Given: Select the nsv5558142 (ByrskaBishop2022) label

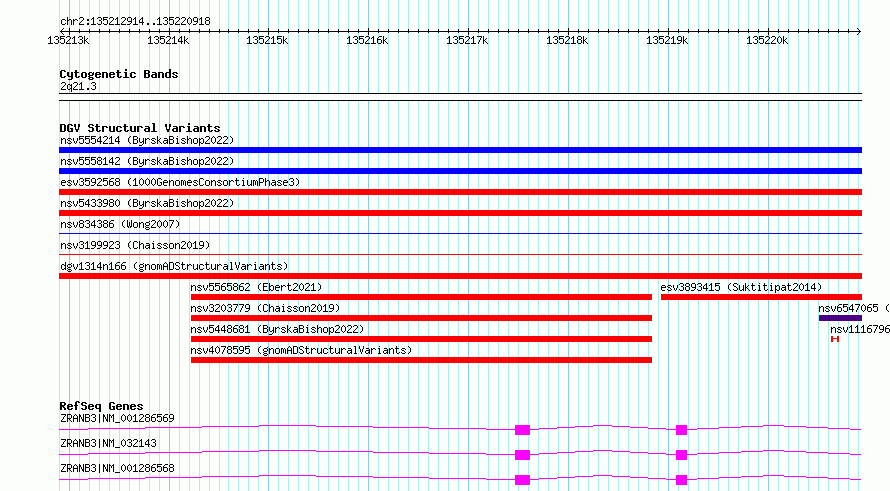Looking at the screenshot, I should [x=147, y=161].
